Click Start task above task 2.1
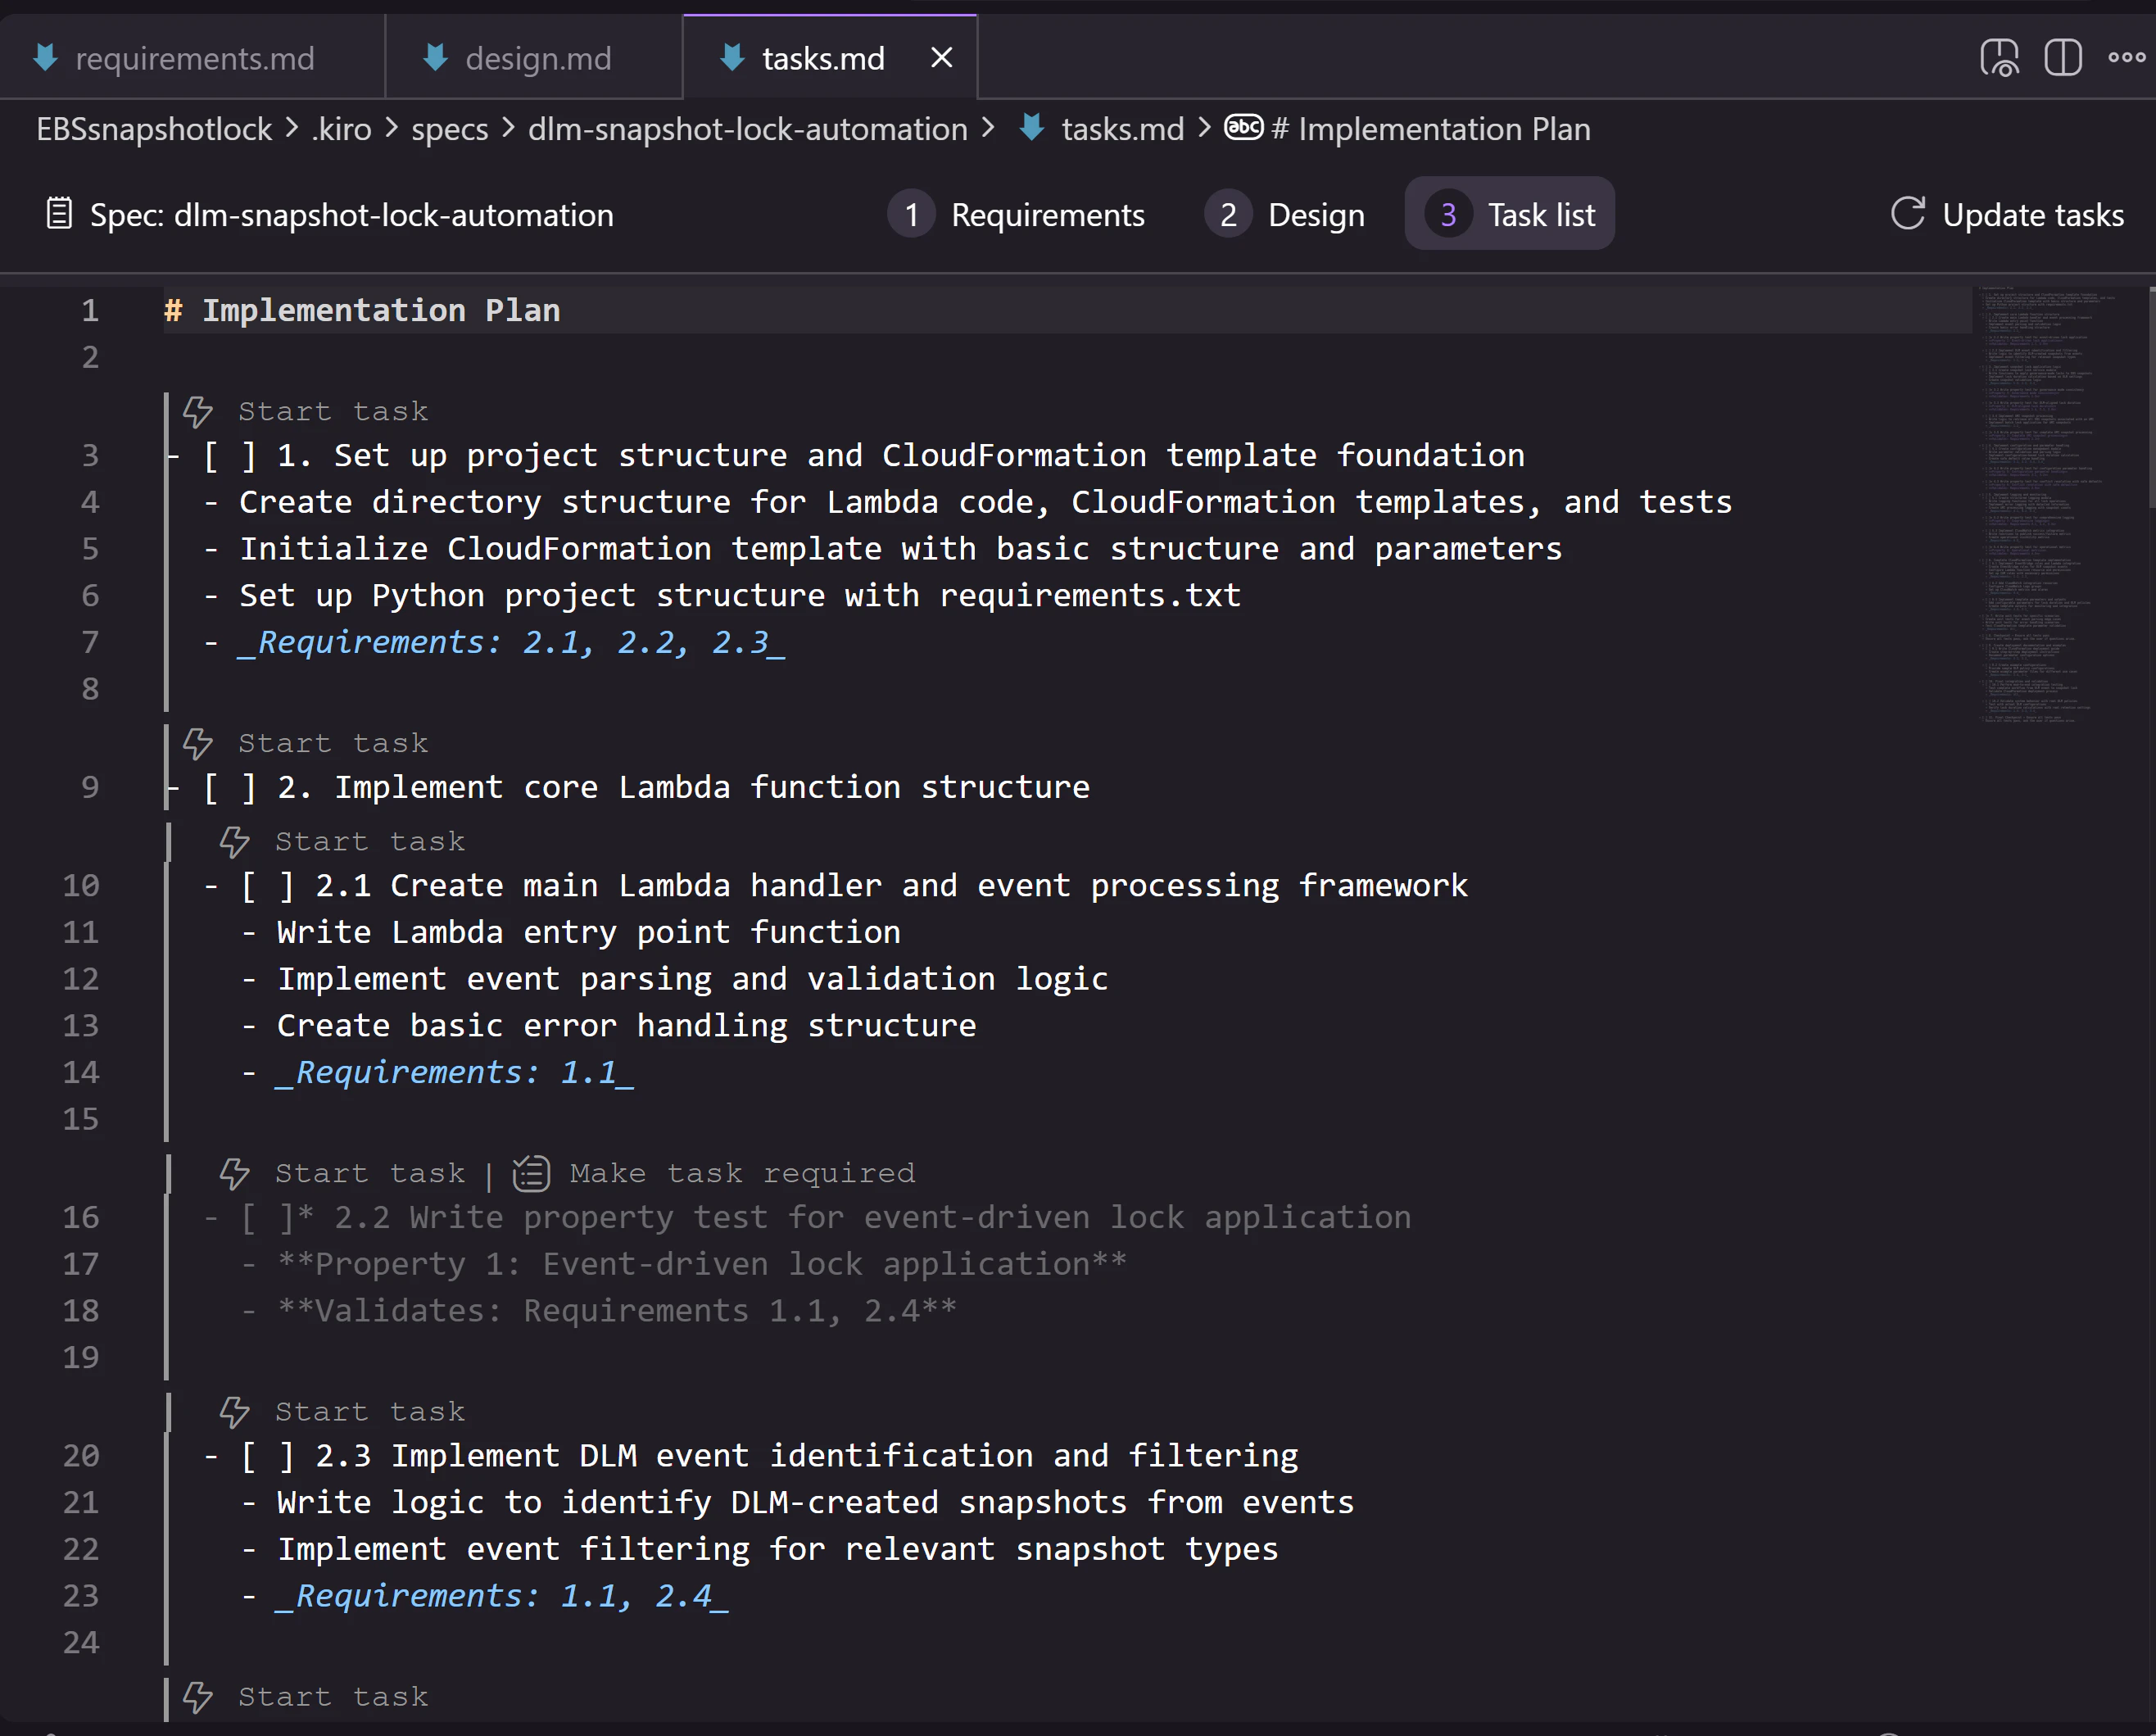The image size is (2156, 1736). tap(370, 841)
